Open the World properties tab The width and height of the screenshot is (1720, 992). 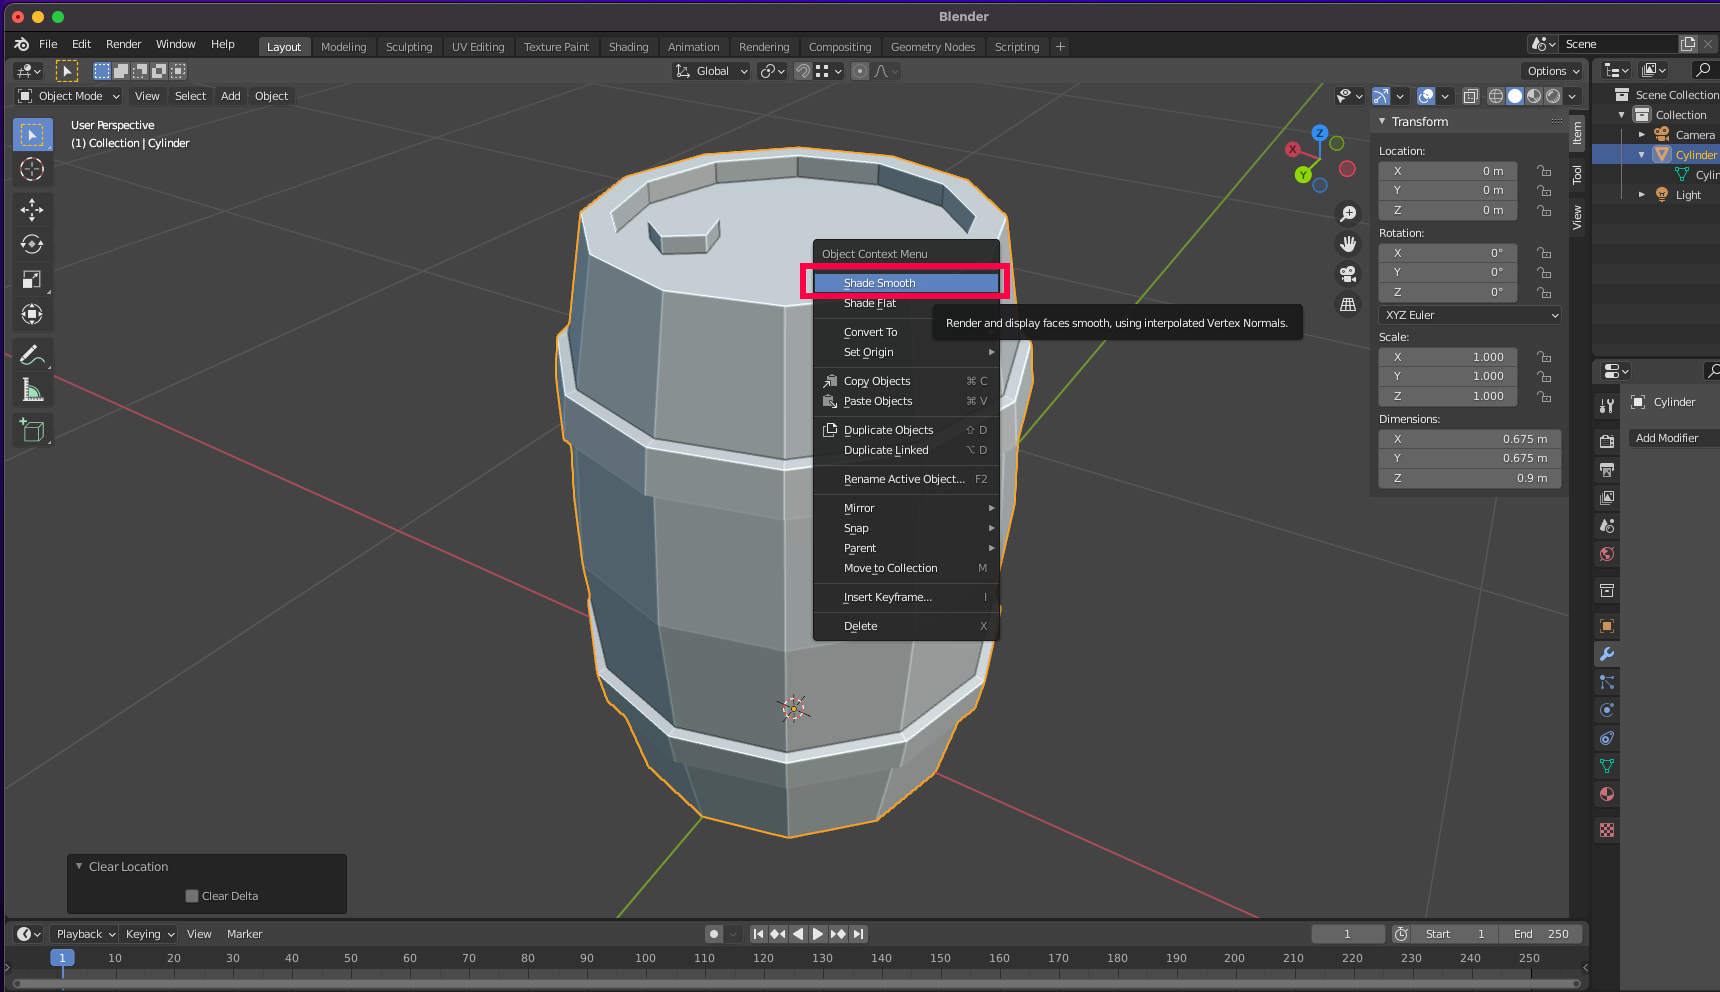pos(1607,554)
